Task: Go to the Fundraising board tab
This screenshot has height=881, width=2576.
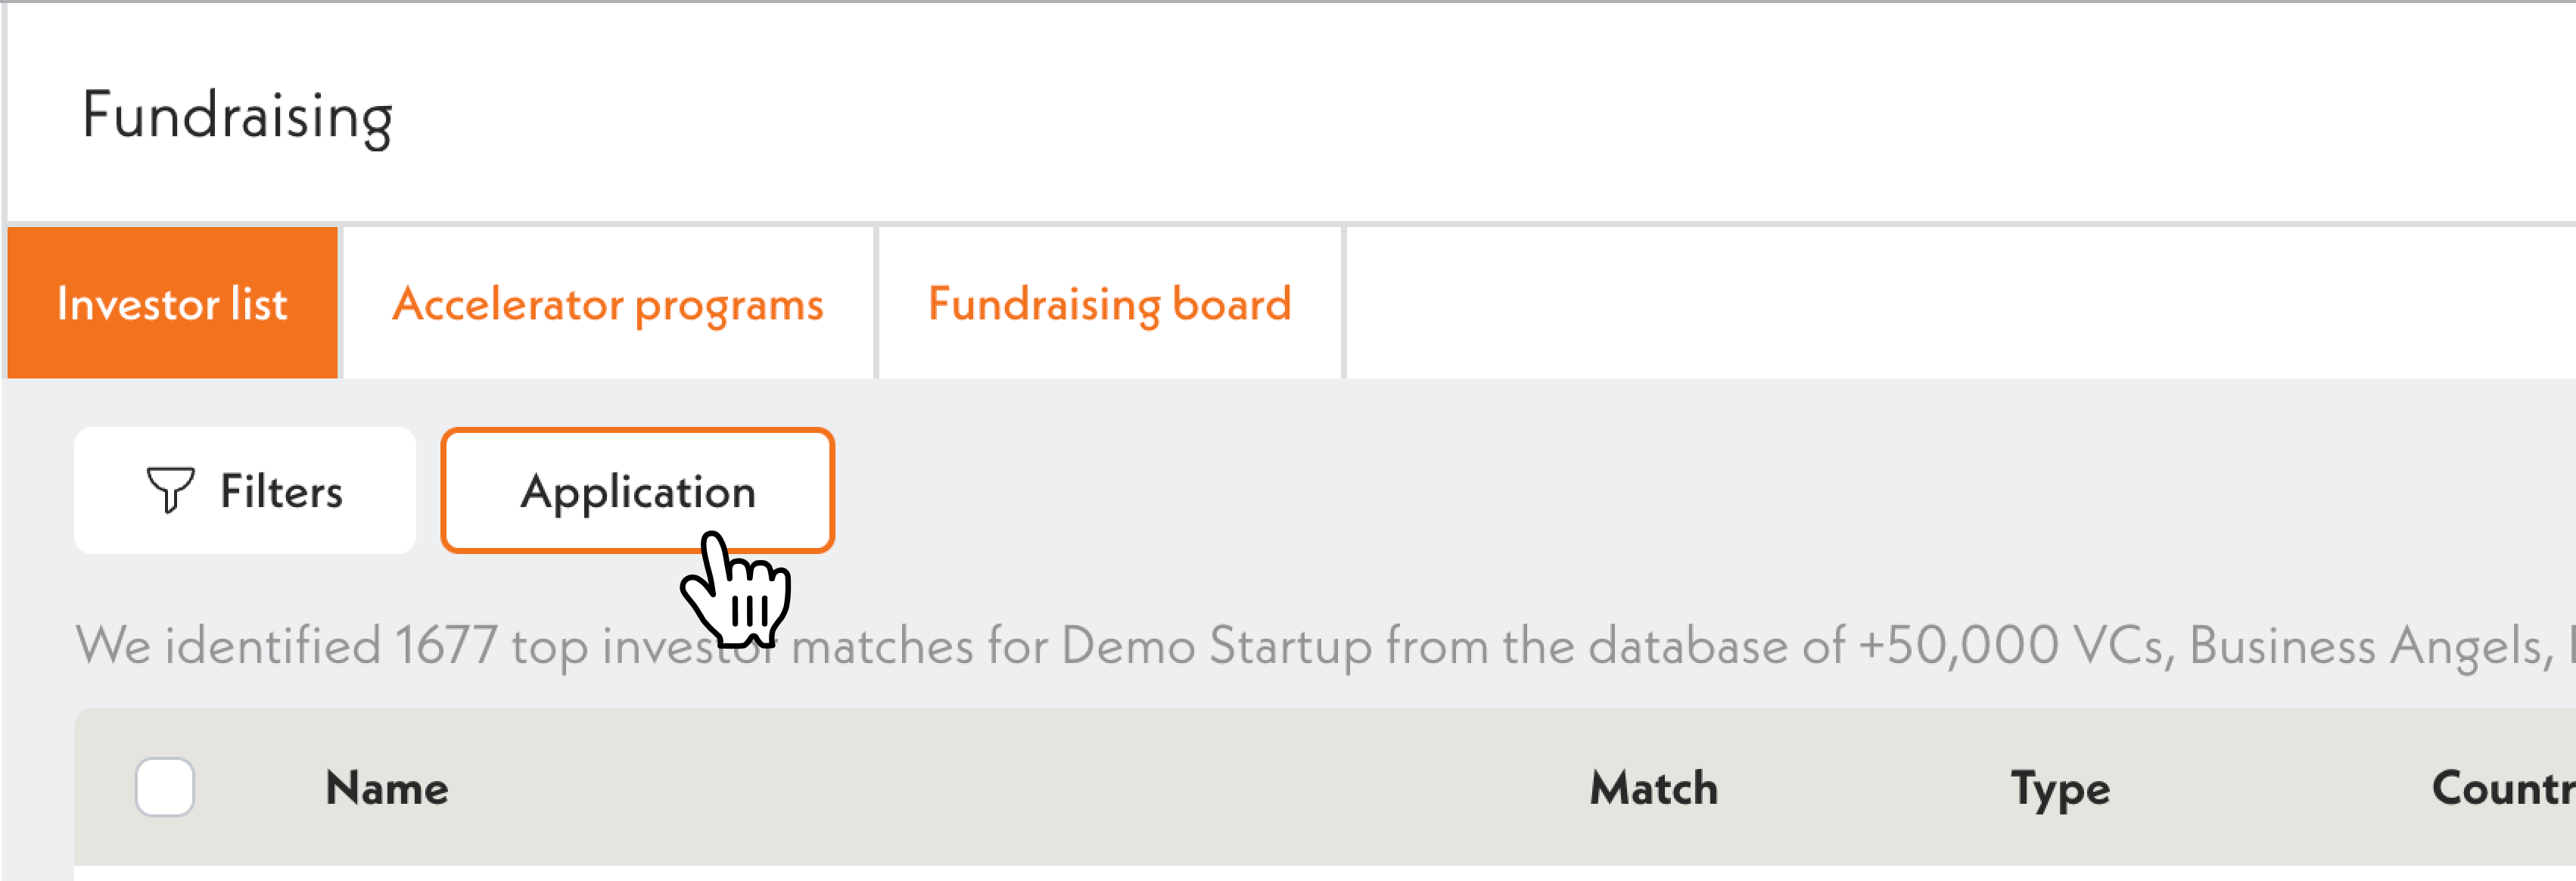Action: tap(1109, 303)
